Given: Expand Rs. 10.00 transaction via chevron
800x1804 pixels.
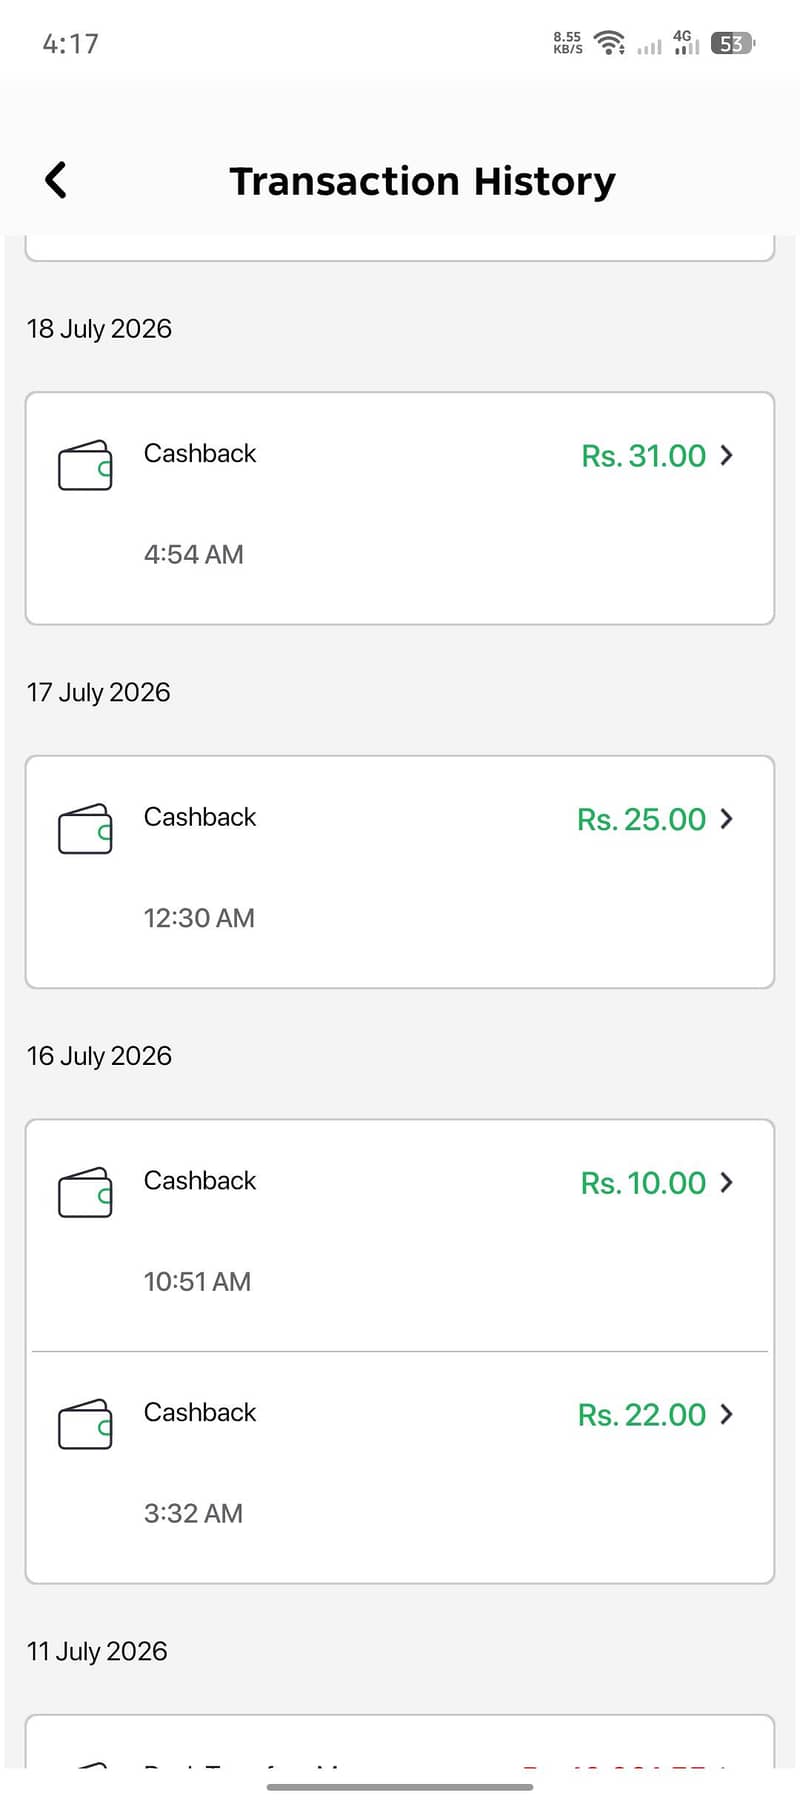Looking at the screenshot, I should (727, 1182).
